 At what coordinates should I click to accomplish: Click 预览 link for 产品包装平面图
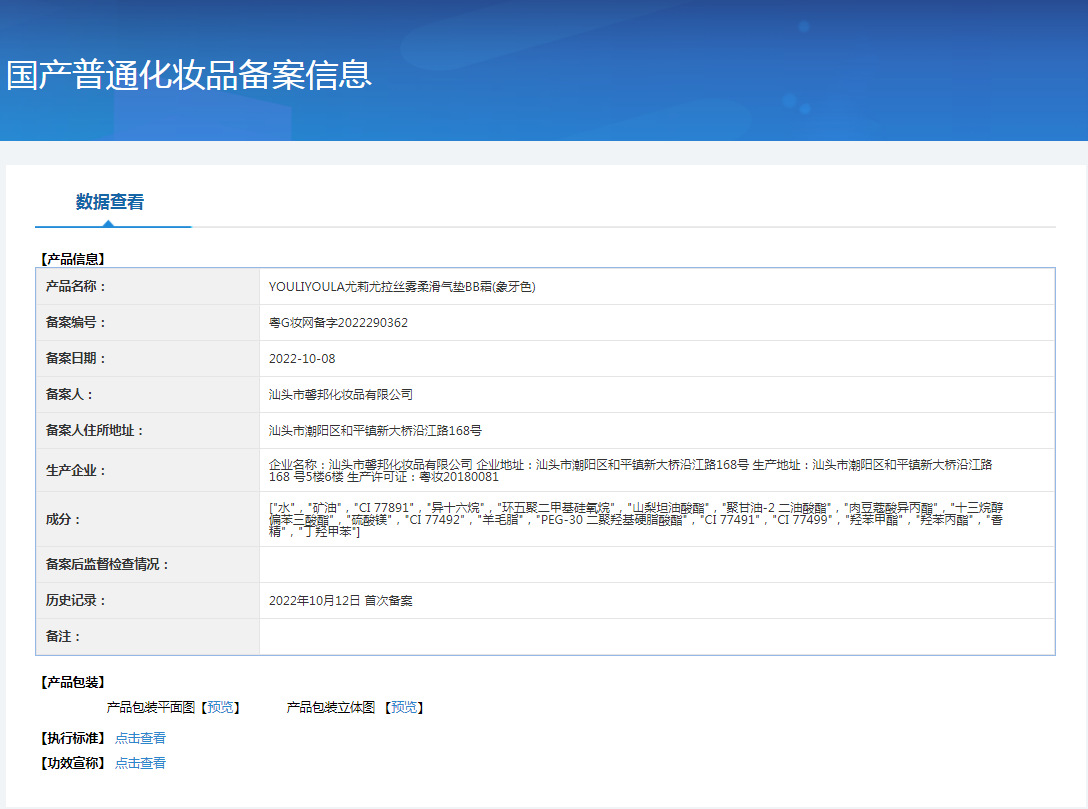pos(221,707)
